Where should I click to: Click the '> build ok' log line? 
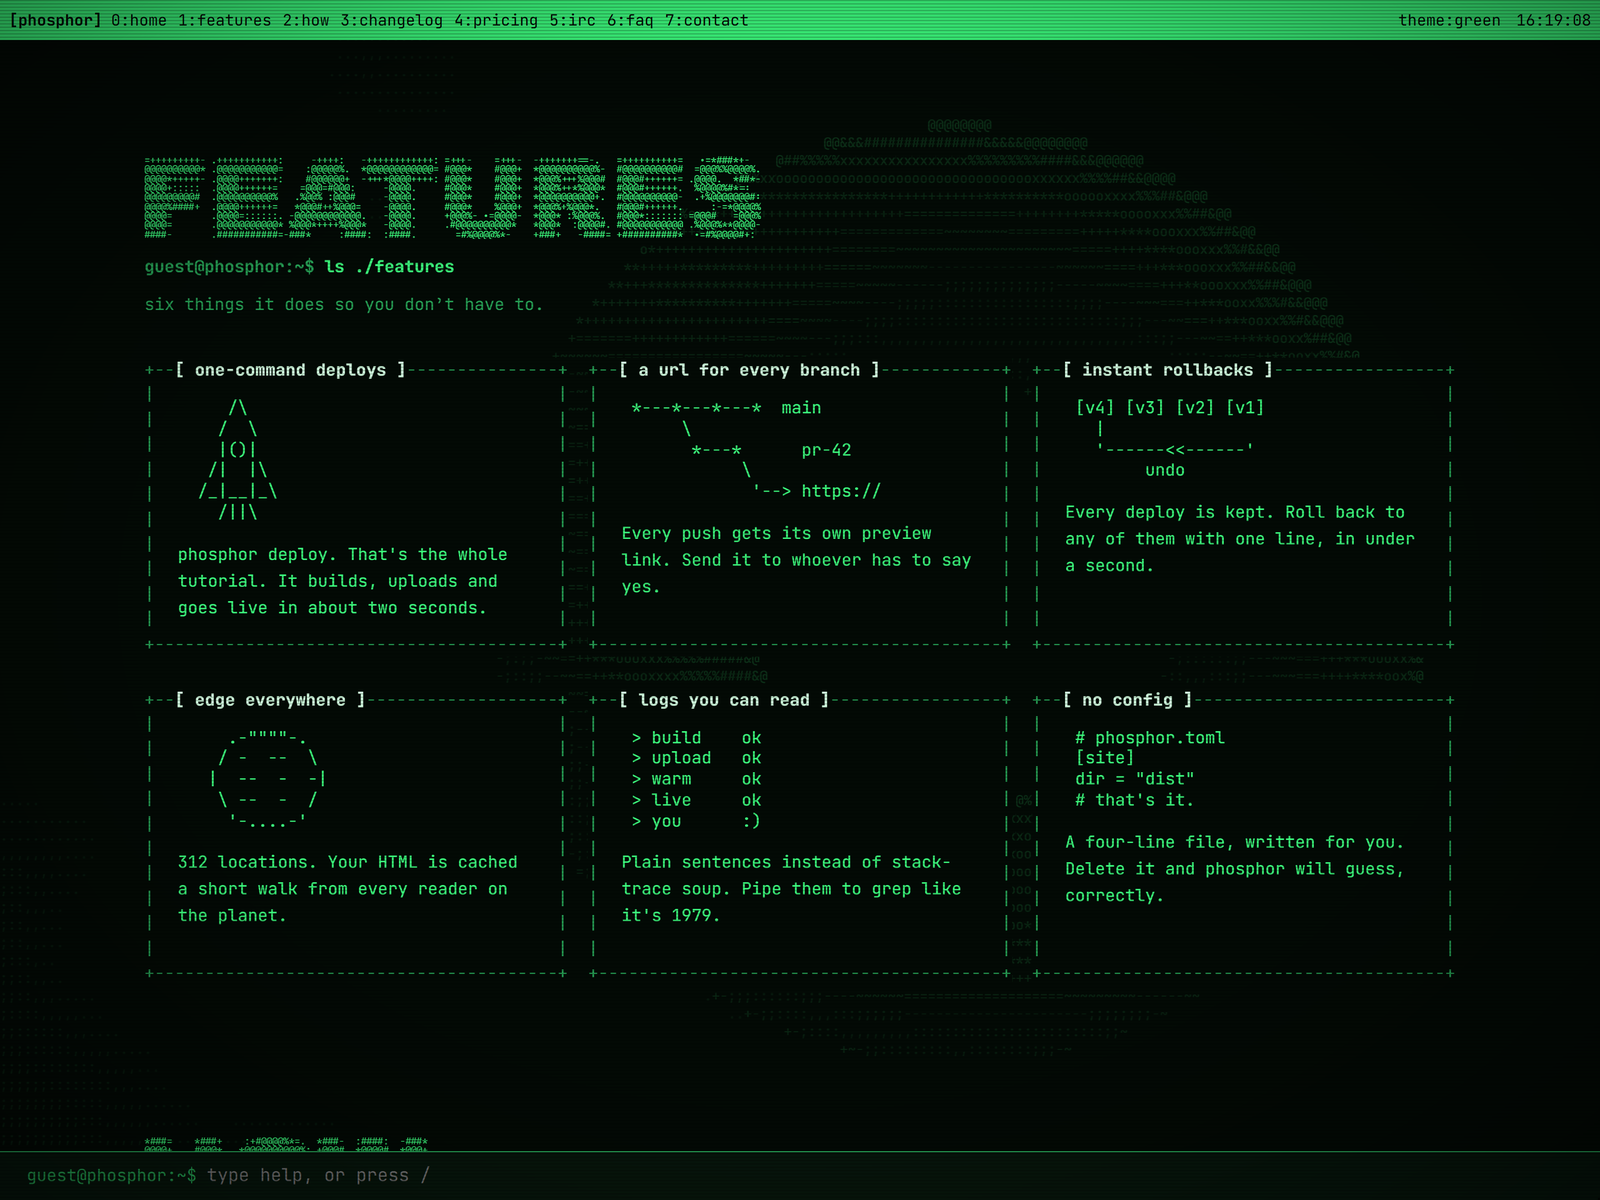pos(696,738)
